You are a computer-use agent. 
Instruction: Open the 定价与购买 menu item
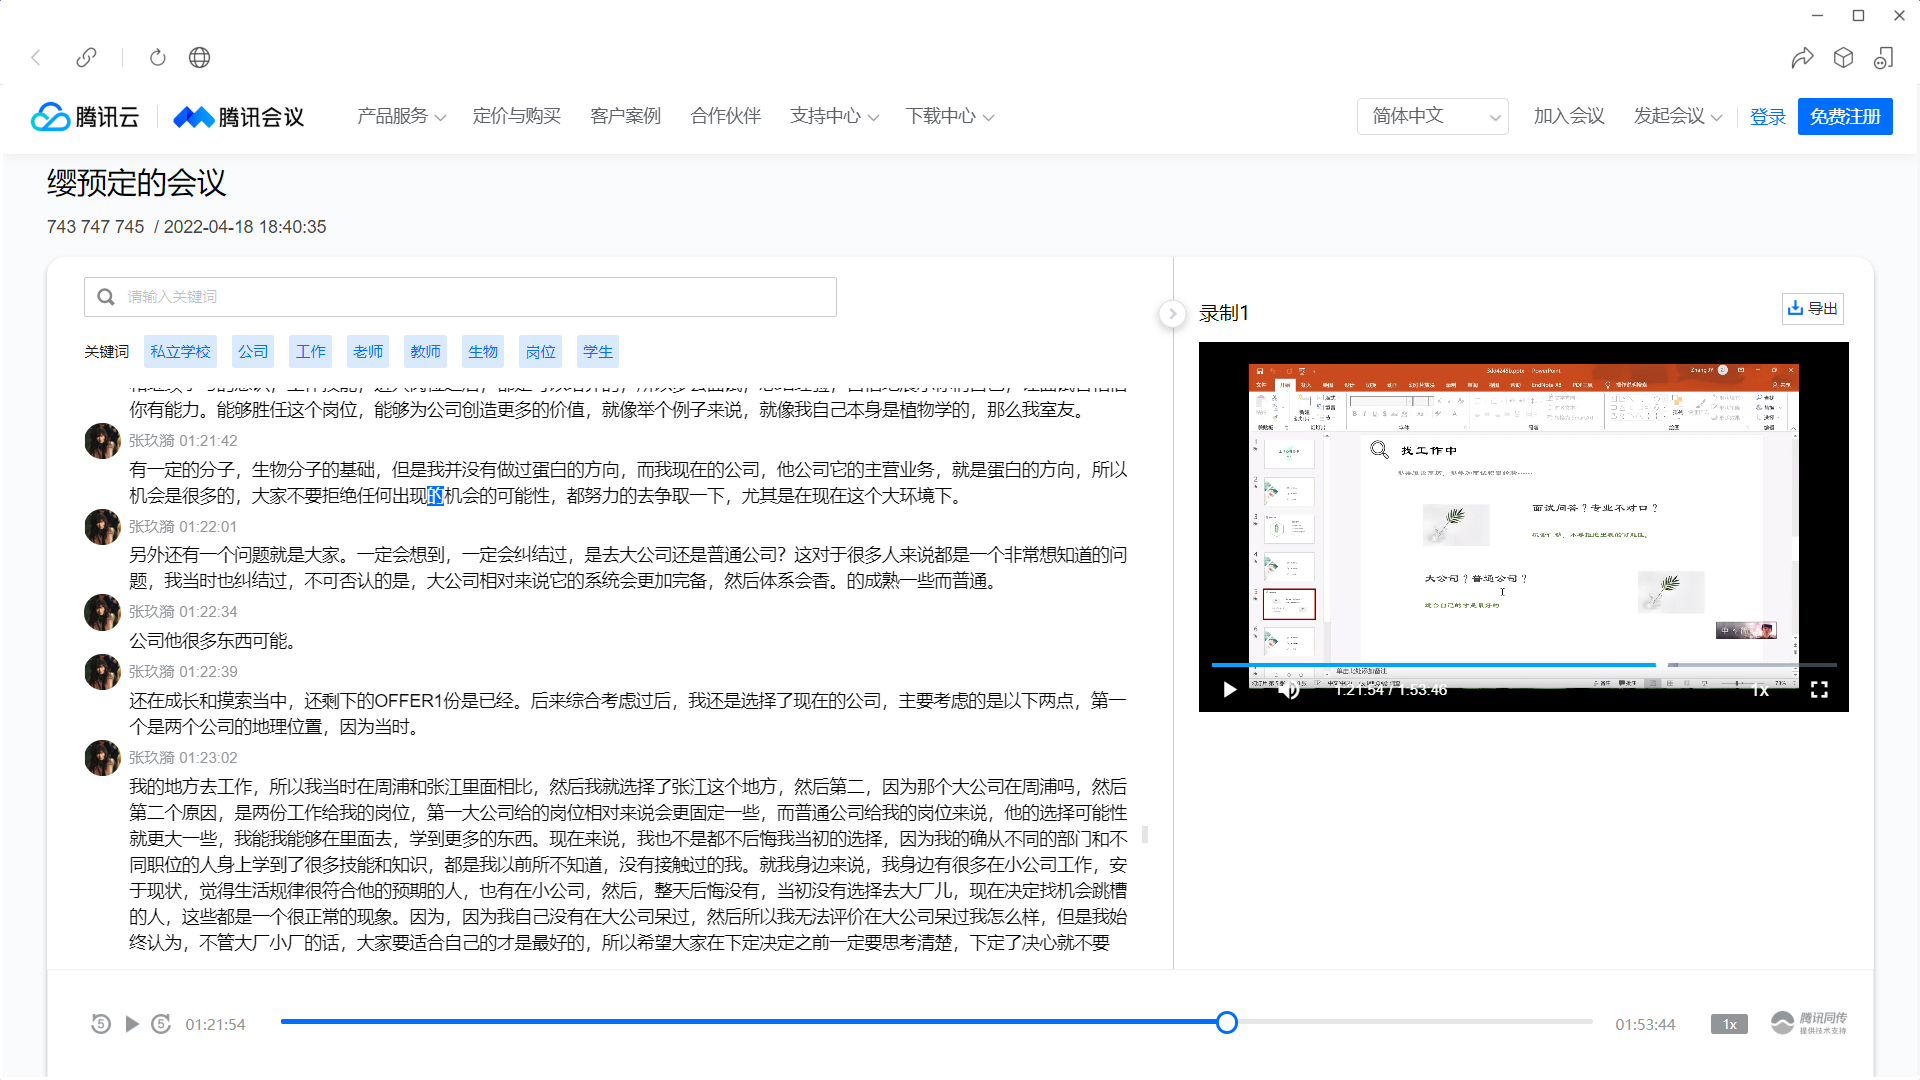(x=516, y=116)
